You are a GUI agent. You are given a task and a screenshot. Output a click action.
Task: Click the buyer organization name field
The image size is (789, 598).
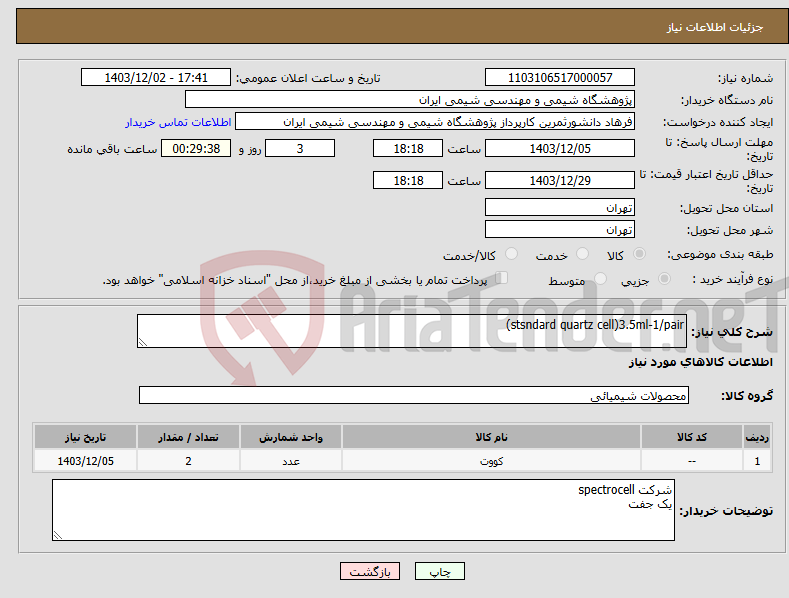click(410, 100)
